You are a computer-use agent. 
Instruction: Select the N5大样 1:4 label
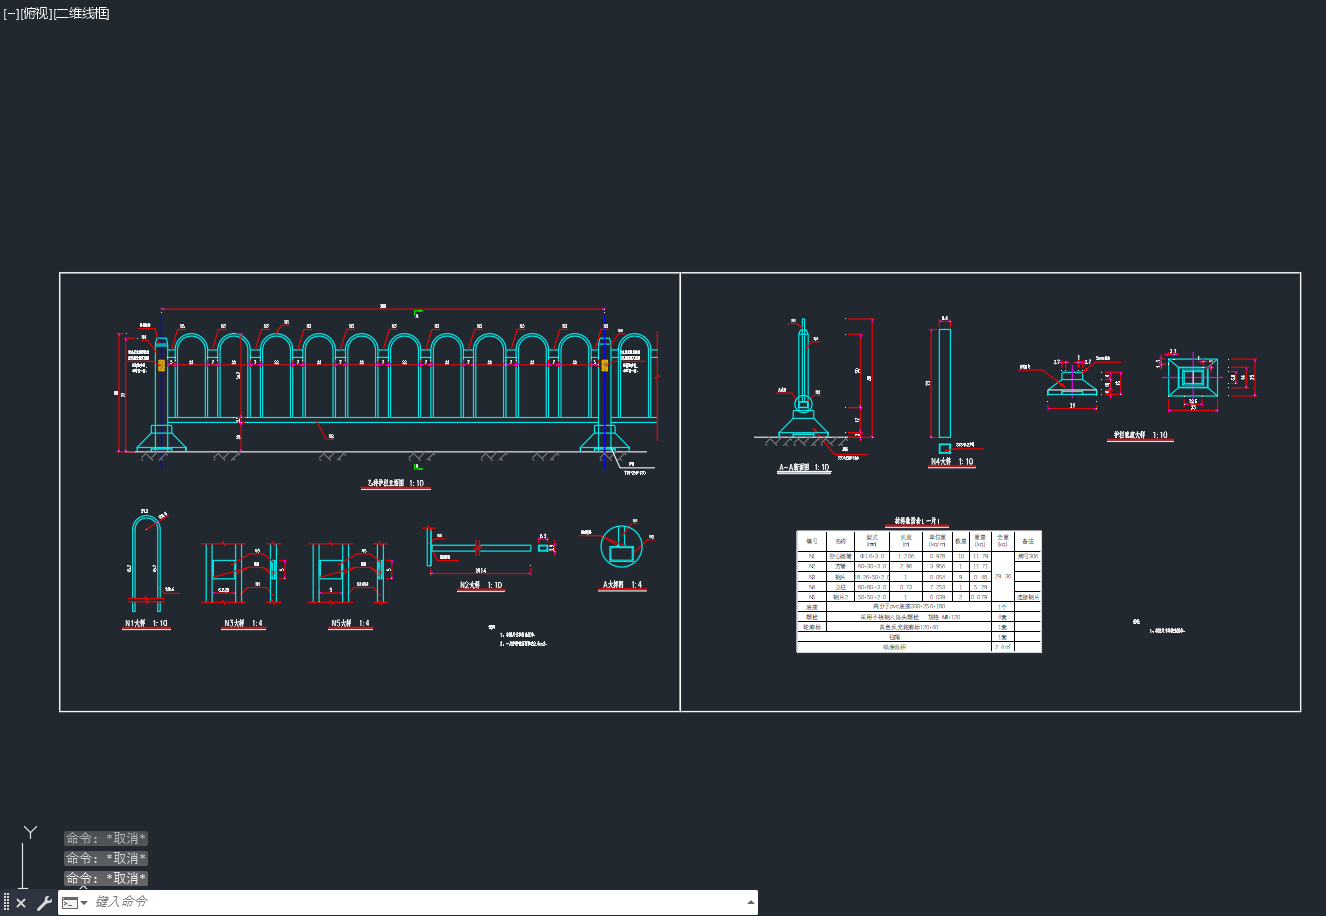pos(350,624)
